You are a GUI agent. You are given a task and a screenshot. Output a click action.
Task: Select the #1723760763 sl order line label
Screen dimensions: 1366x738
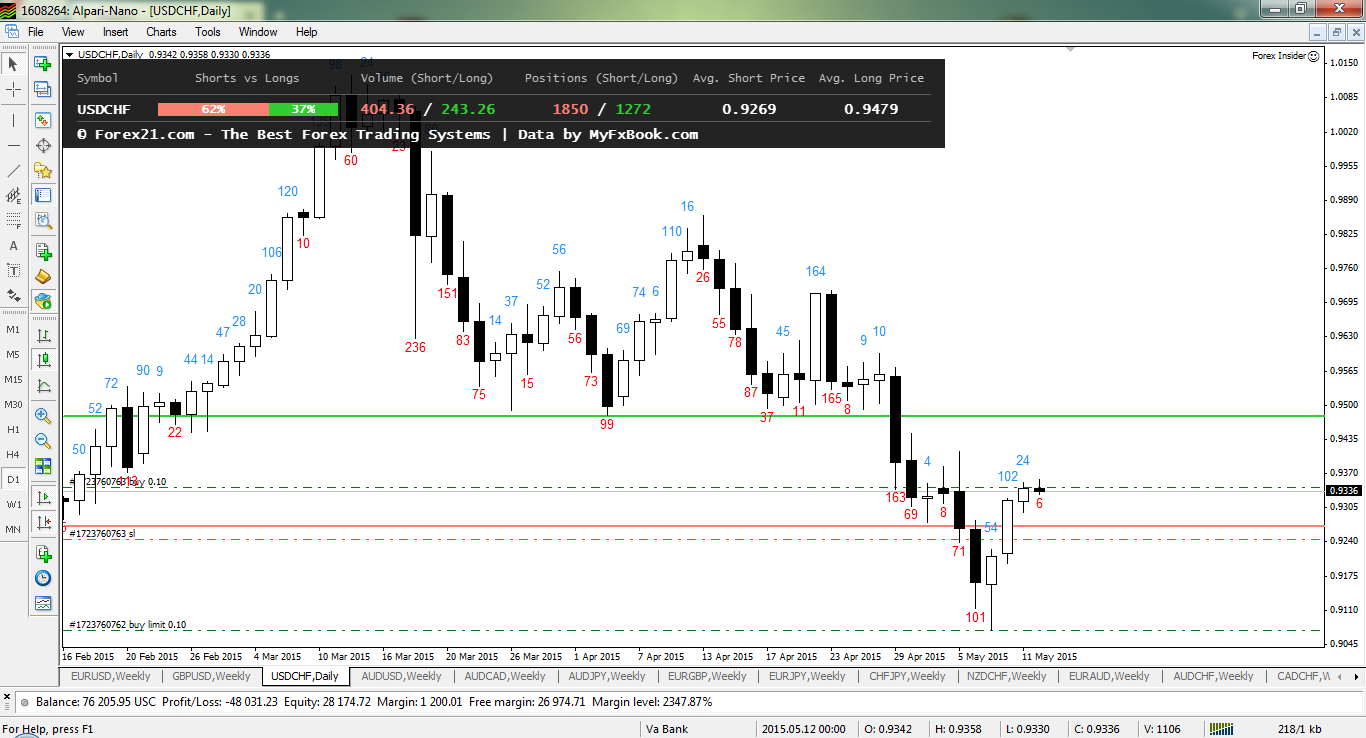(103, 534)
